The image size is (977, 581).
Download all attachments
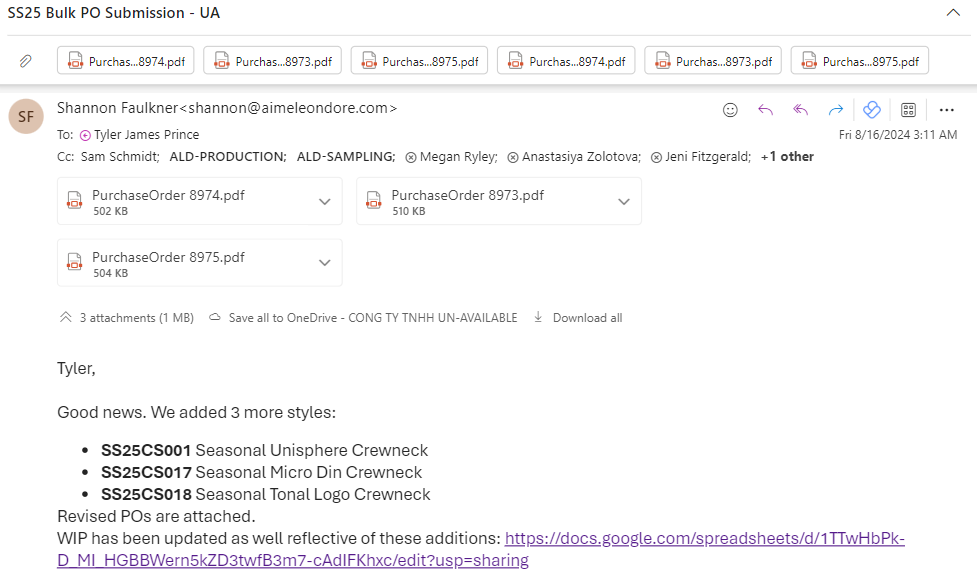pyautogui.click(x=578, y=318)
